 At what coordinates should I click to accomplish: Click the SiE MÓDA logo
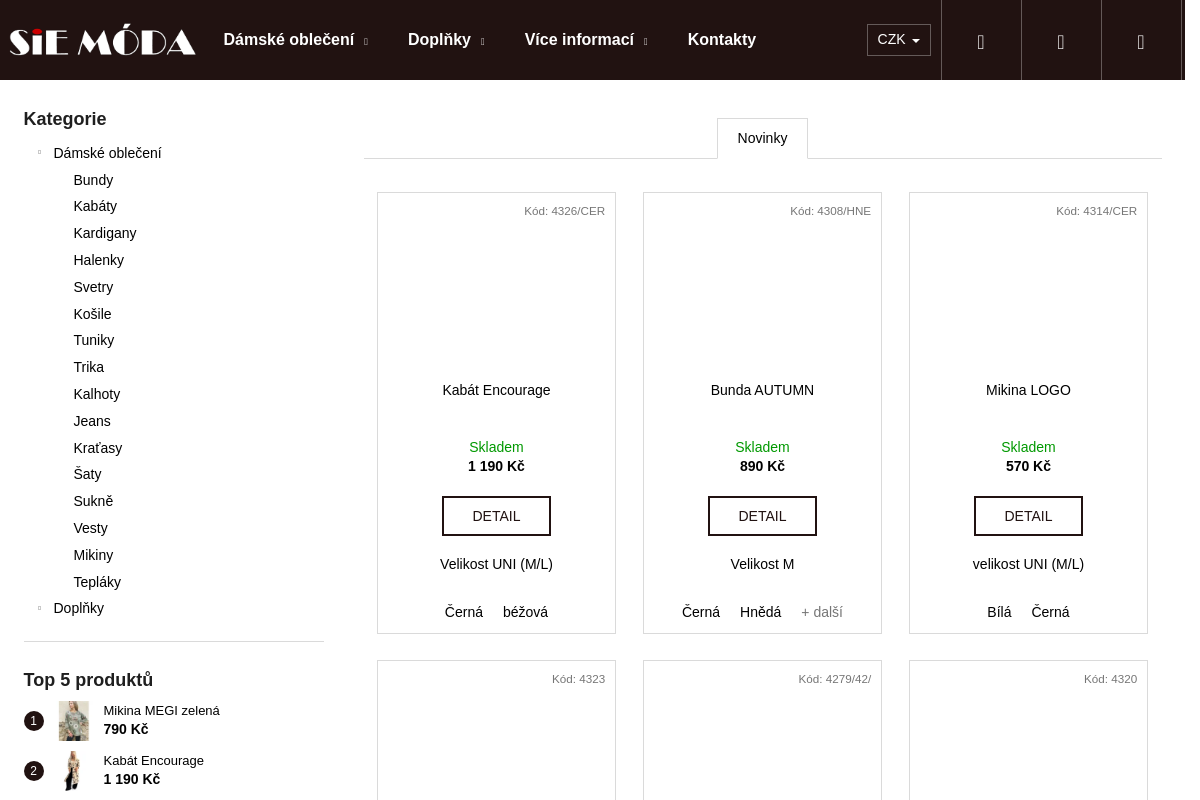click(102, 40)
